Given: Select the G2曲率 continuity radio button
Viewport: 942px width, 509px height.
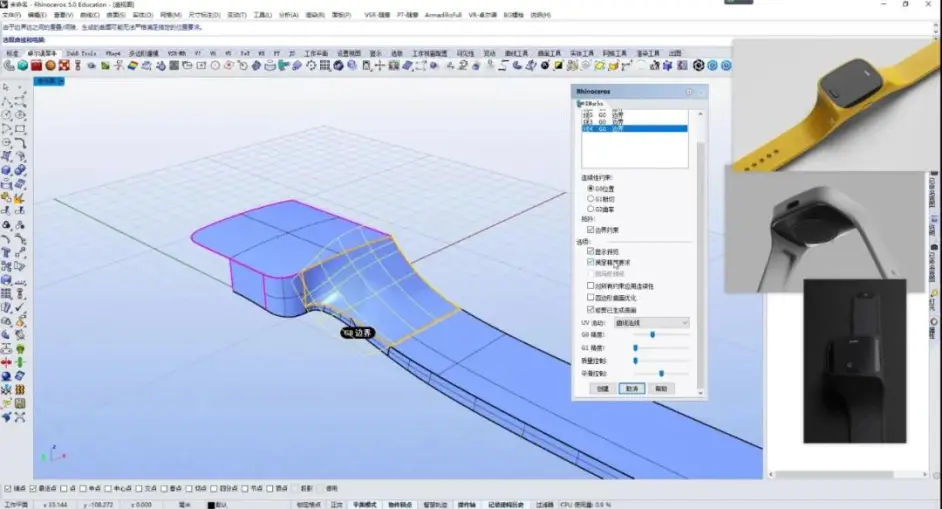Looking at the screenshot, I should (x=591, y=209).
